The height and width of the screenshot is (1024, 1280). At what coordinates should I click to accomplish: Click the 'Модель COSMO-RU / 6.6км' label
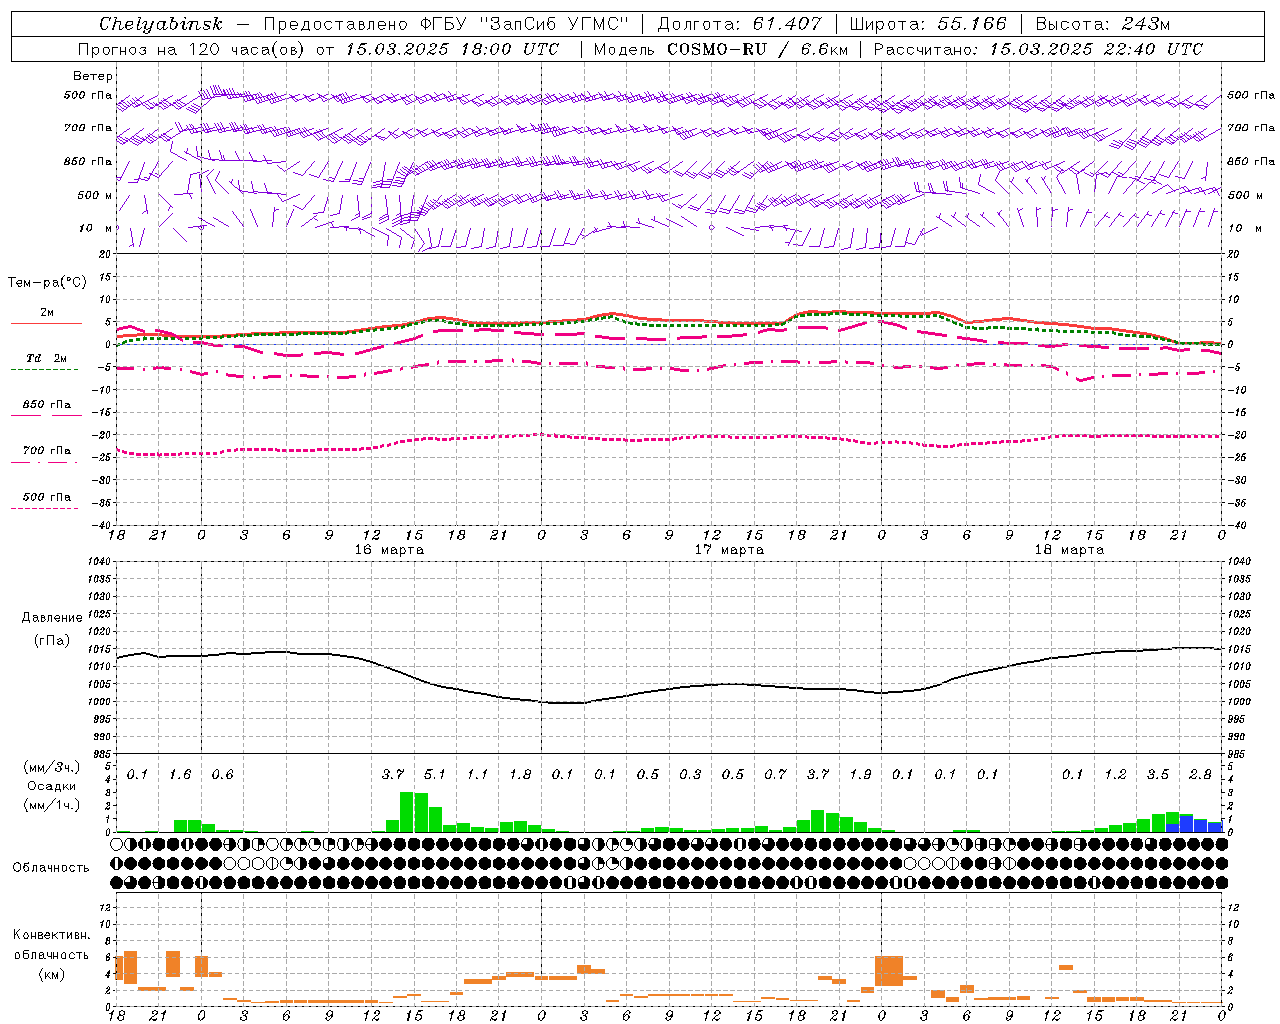pyautogui.click(x=720, y=49)
